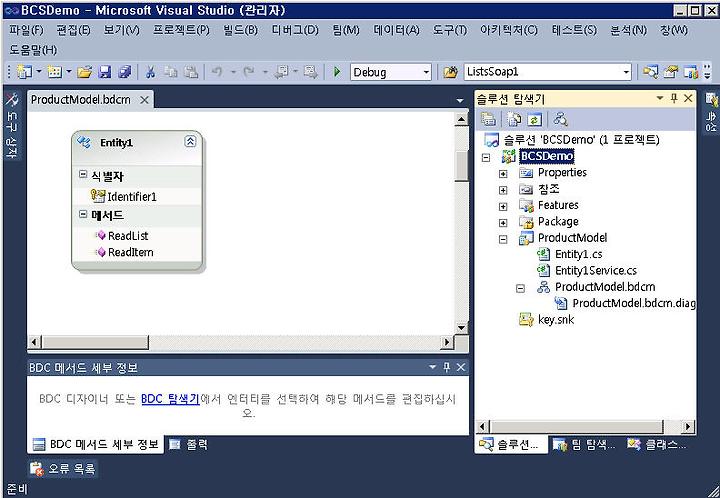
Task: Click the Cut scissors icon
Action: 150,72
